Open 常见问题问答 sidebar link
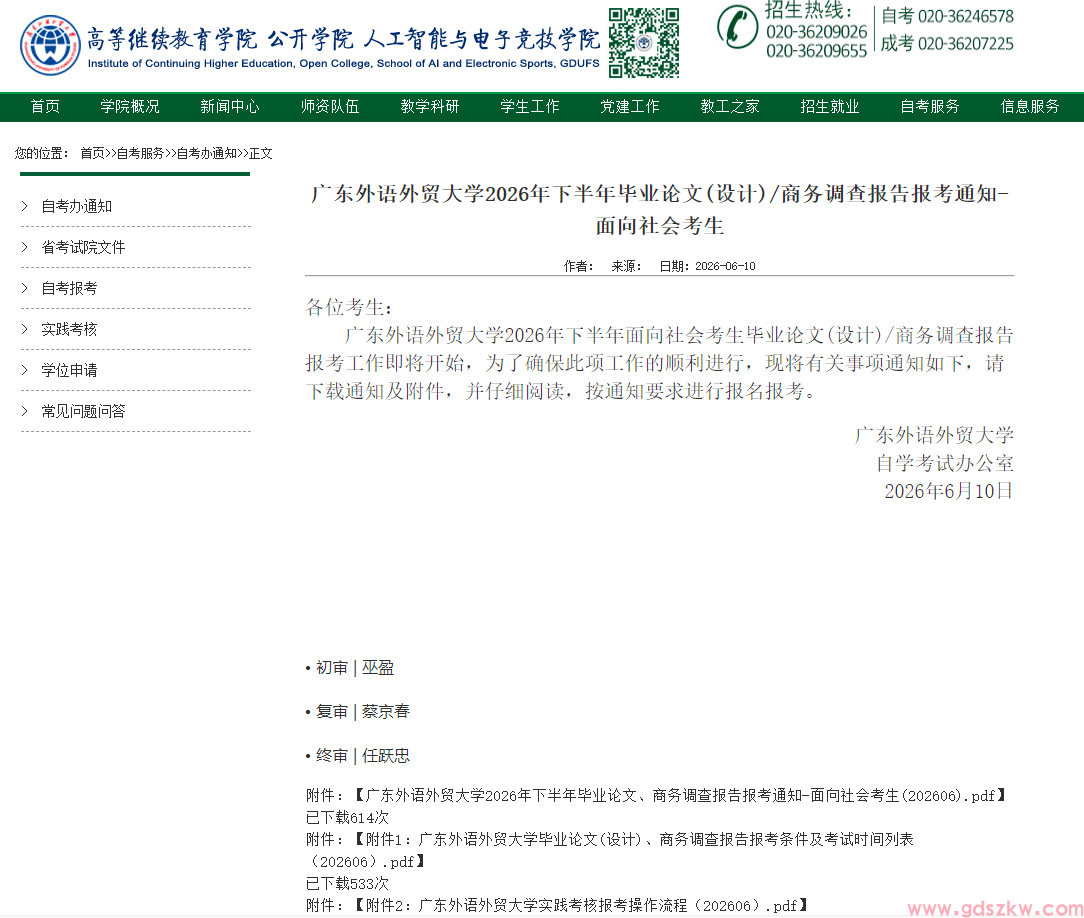This screenshot has width=1084, height=918. [x=84, y=411]
